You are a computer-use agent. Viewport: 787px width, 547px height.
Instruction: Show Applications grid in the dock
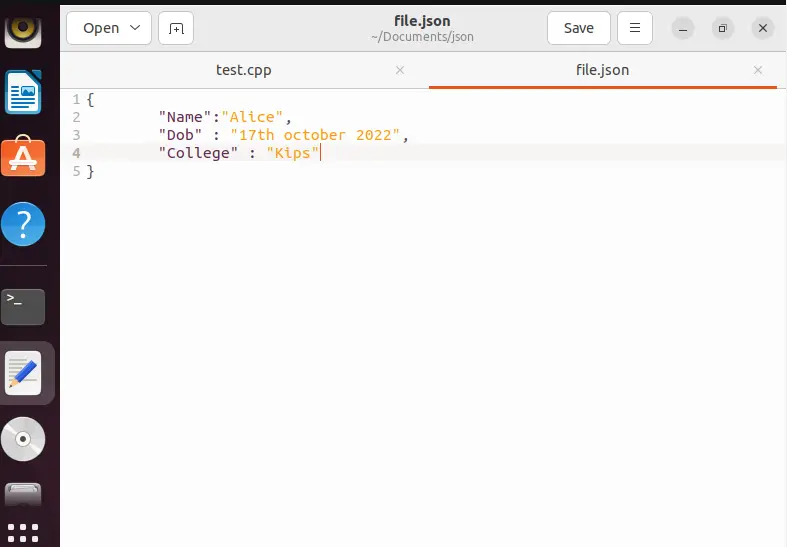pyautogui.click(x=23, y=532)
